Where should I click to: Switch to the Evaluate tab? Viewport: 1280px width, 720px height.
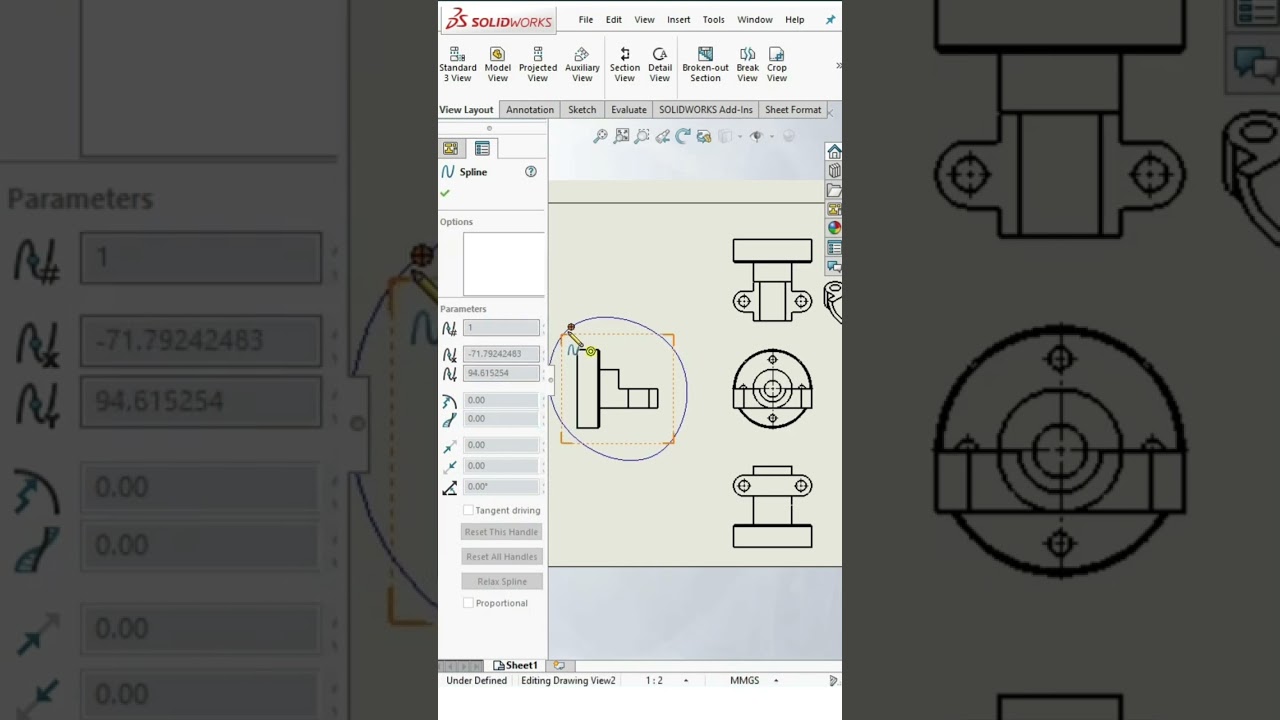(628, 110)
